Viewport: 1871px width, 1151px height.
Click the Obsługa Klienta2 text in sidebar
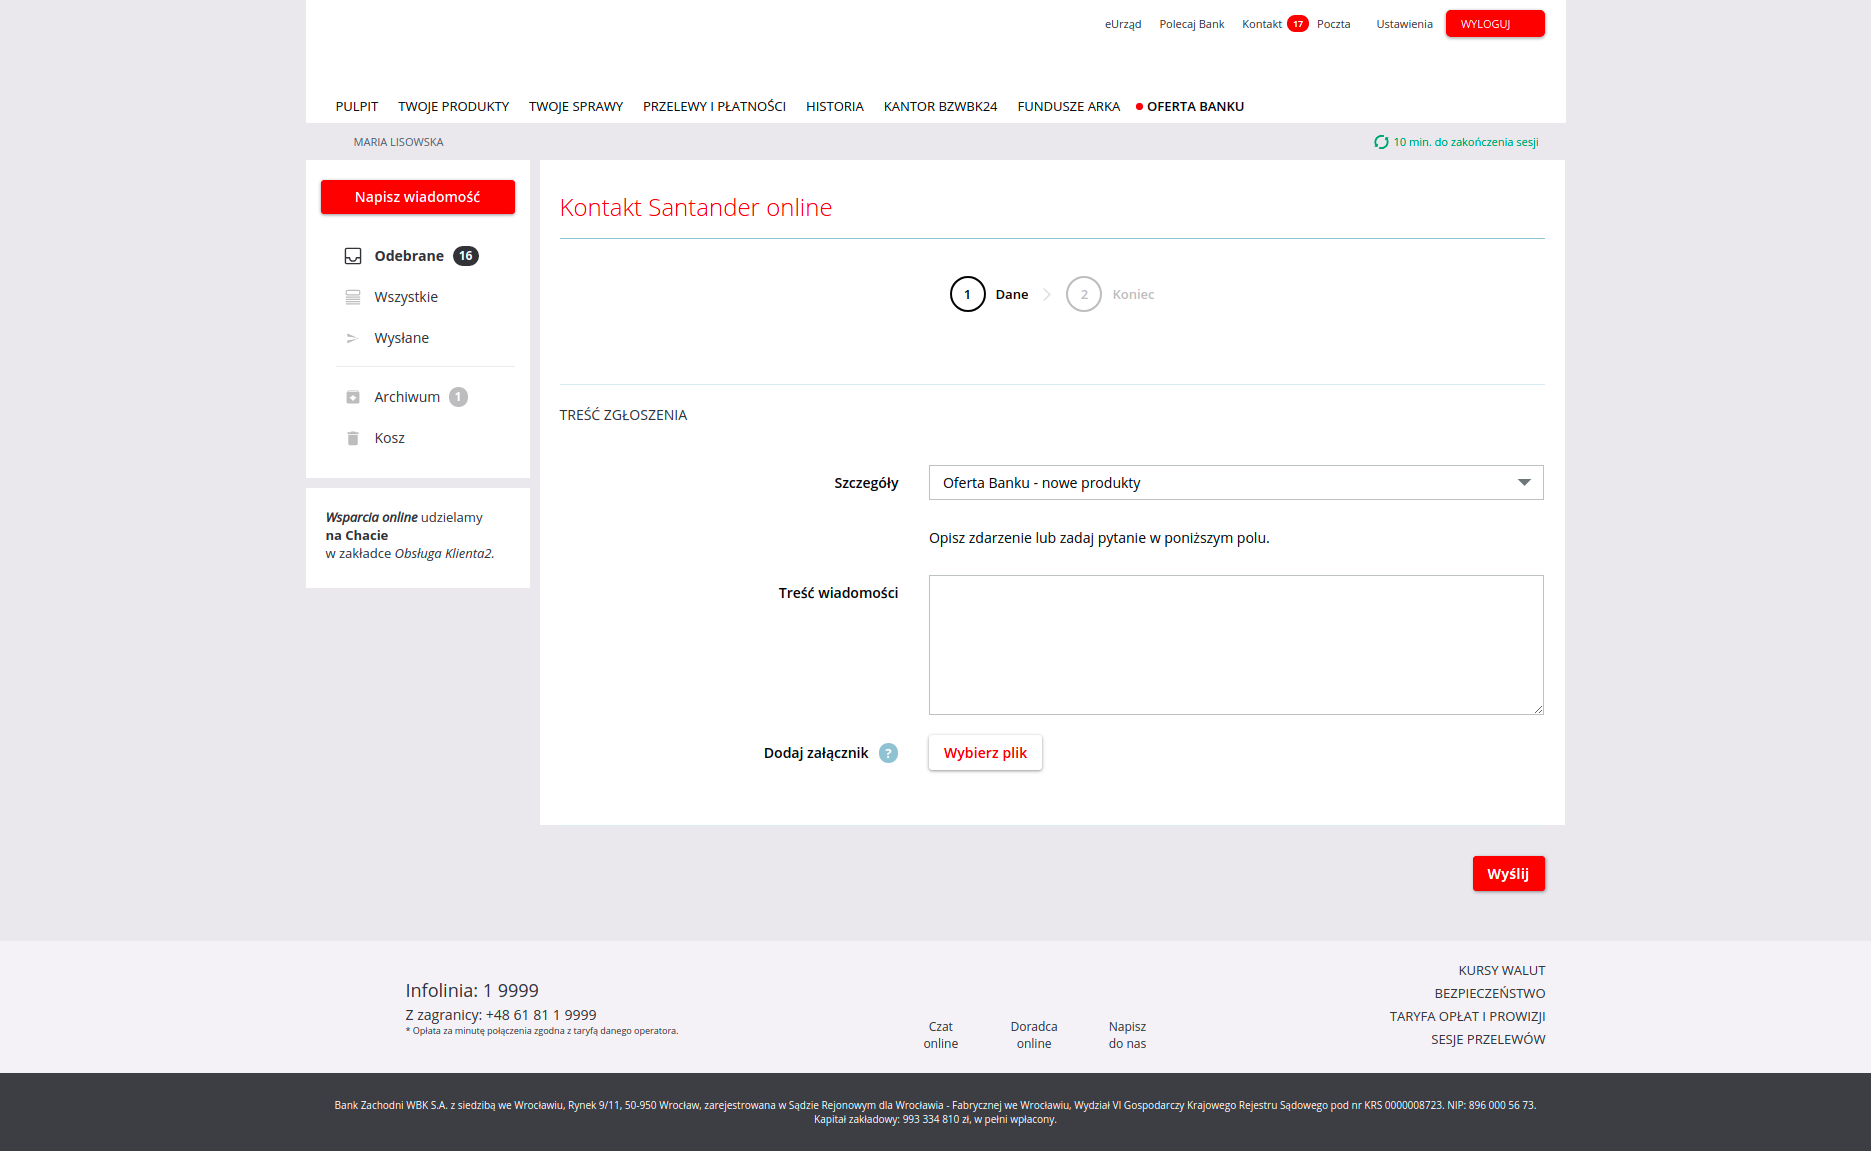click(x=444, y=553)
